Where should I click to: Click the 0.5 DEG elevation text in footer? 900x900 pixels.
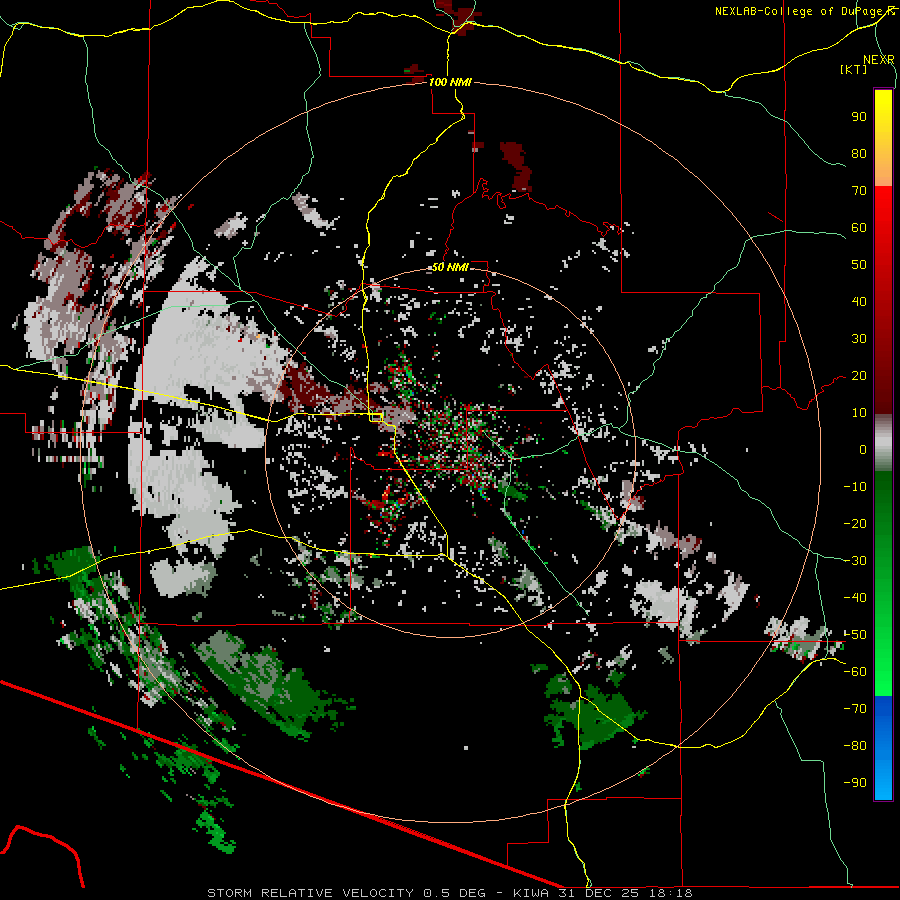coord(454,893)
